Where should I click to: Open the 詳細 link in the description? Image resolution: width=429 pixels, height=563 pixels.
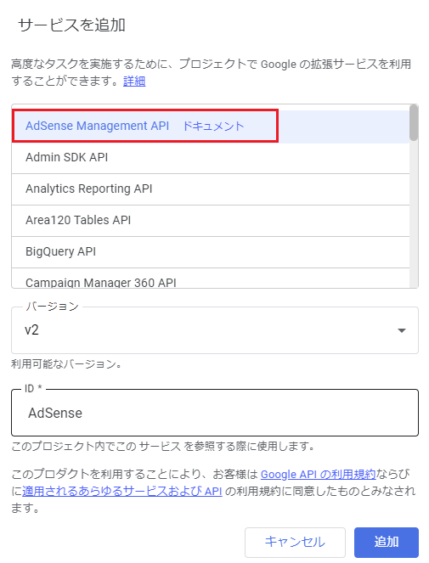pyautogui.click(x=134, y=82)
